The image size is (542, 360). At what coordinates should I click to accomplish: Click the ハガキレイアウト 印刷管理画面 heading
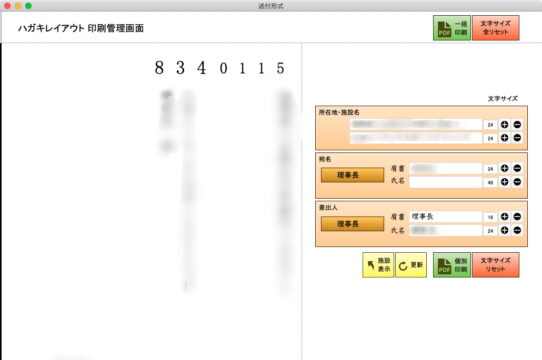(81, 28)
